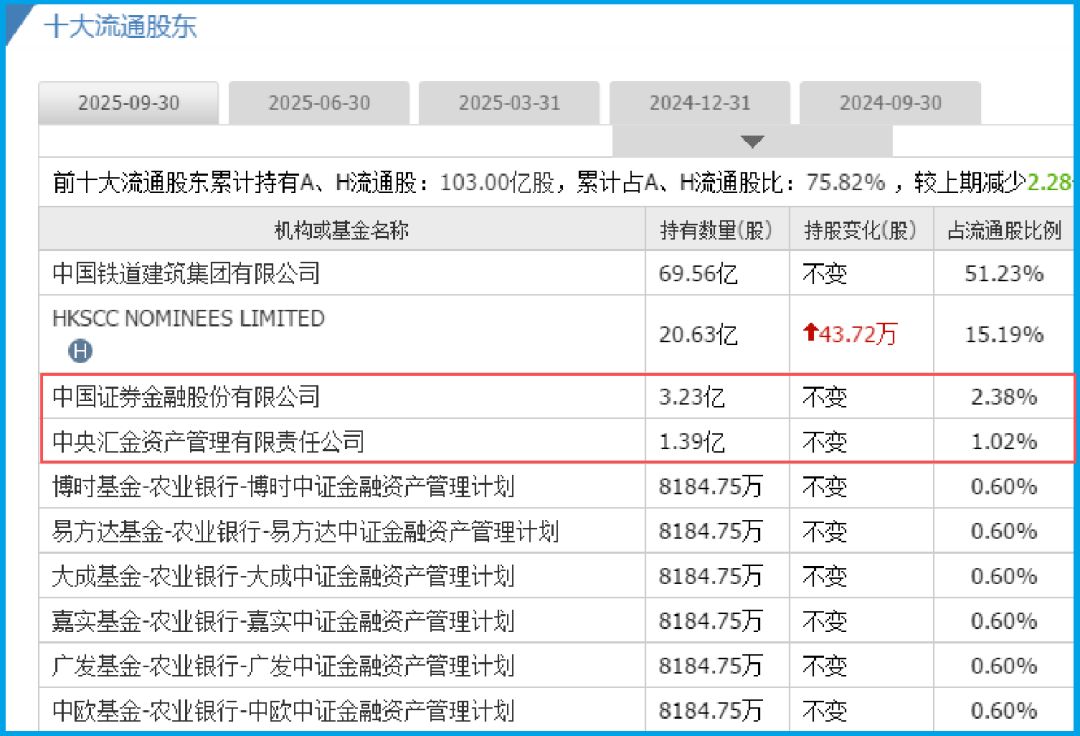Select the 2024-12-31 tab
The width and height of the screenshot is (1080, 736).
pyautogui.click(x=700, y=103)
